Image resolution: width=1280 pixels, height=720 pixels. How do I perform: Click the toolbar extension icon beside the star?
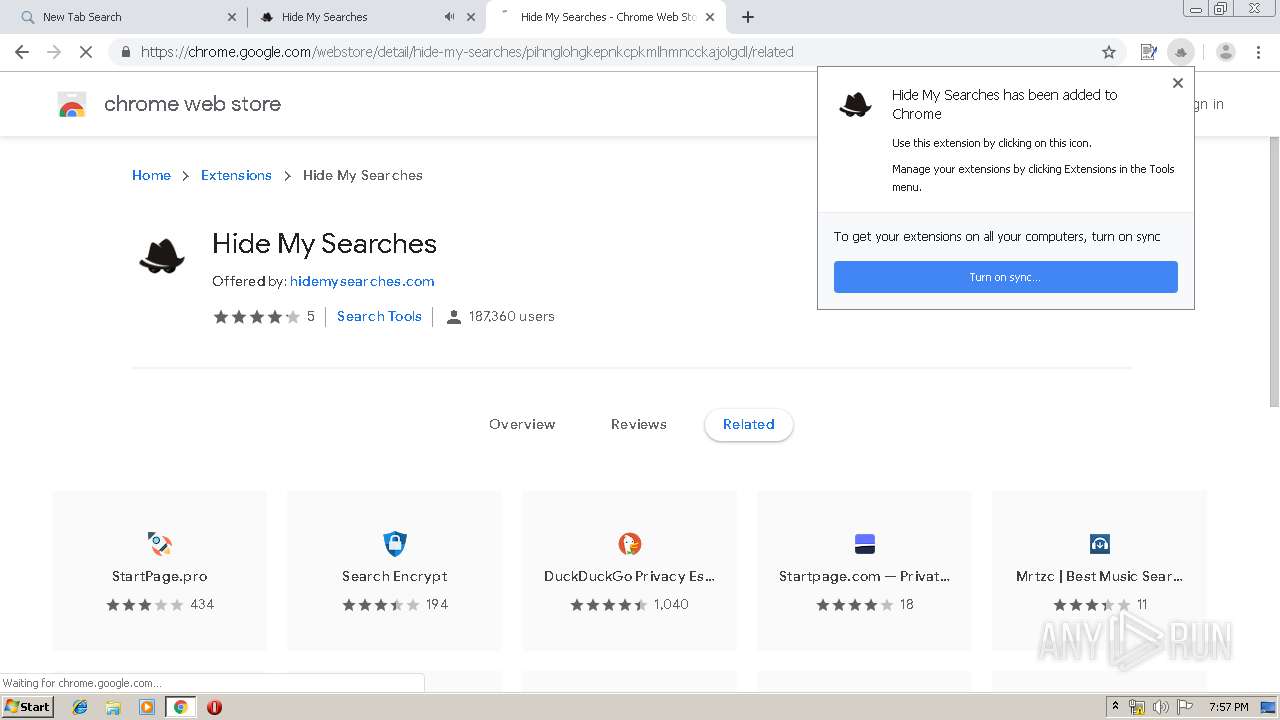tap(1149, 52)
